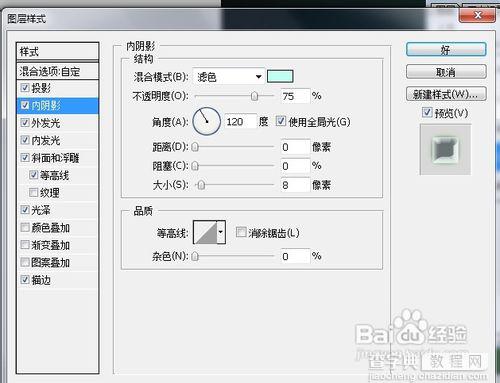
Task: Open the 等高线 contour picker arrow
Action: point(221,232)
